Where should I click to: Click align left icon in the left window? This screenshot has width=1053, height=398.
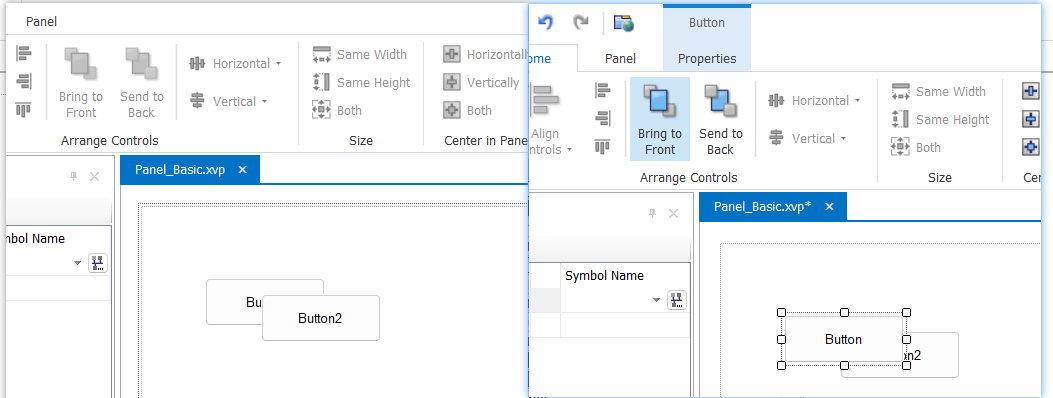click(24, 53)
